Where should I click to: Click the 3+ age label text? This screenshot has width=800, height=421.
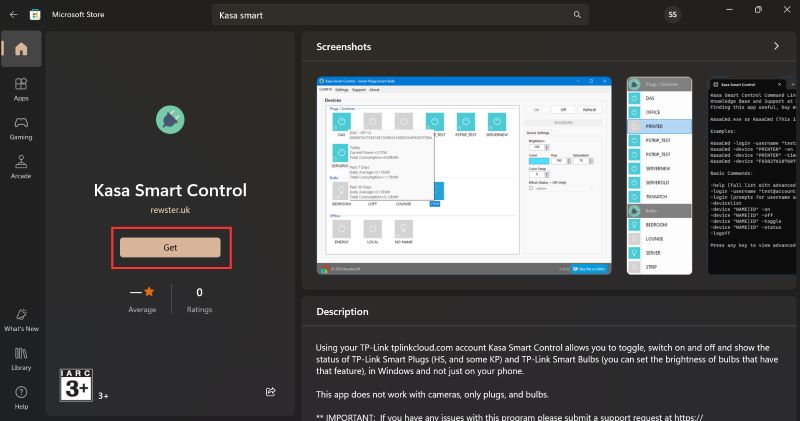(103, 395)
